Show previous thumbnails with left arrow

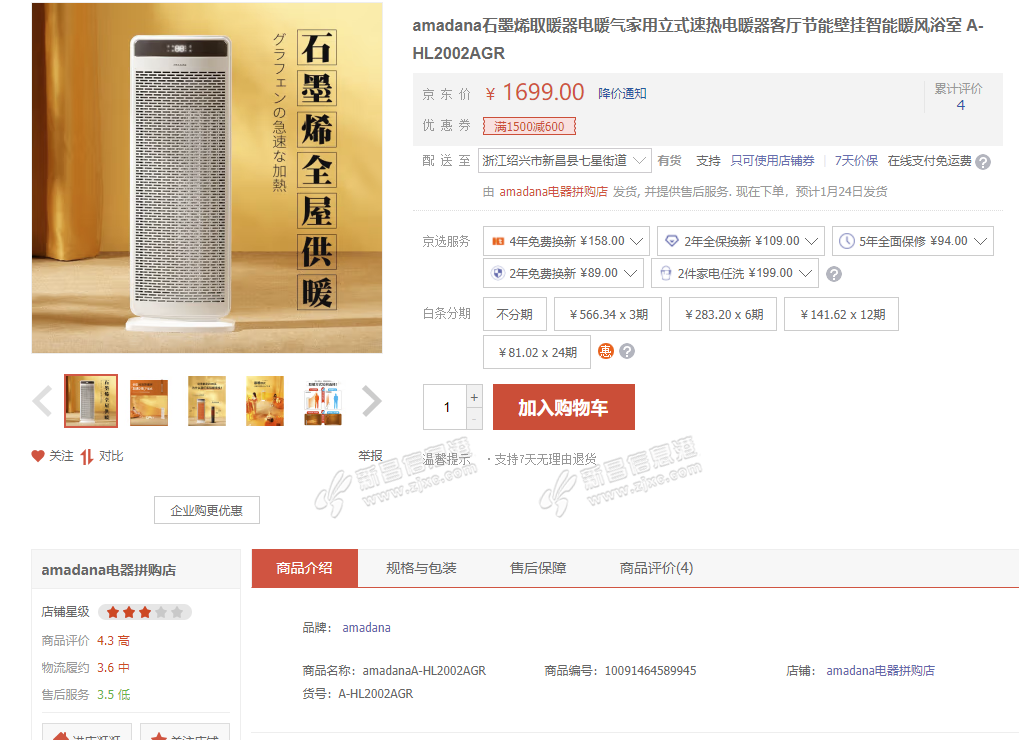[42, 401]
